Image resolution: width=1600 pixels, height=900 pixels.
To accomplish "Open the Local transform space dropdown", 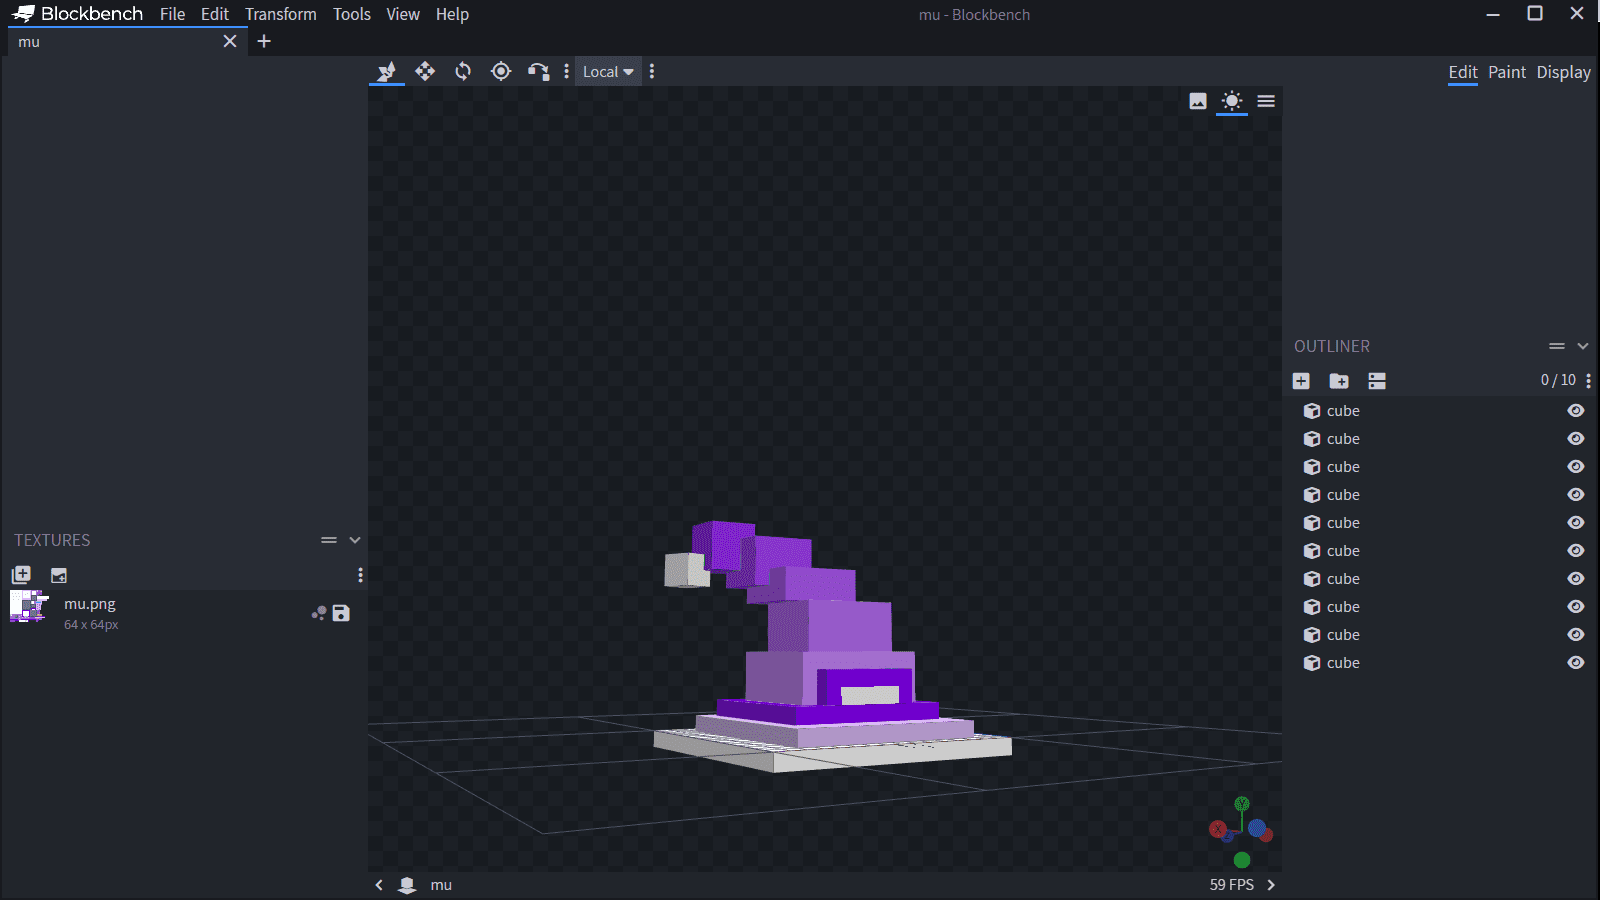I will tap(608, 72).
